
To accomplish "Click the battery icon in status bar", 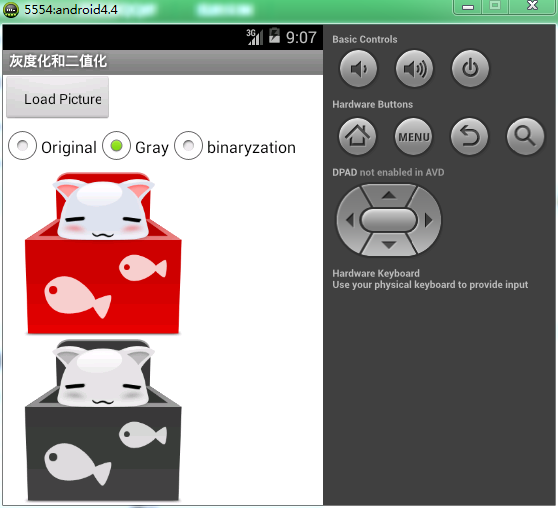I will tap(274, 36).
